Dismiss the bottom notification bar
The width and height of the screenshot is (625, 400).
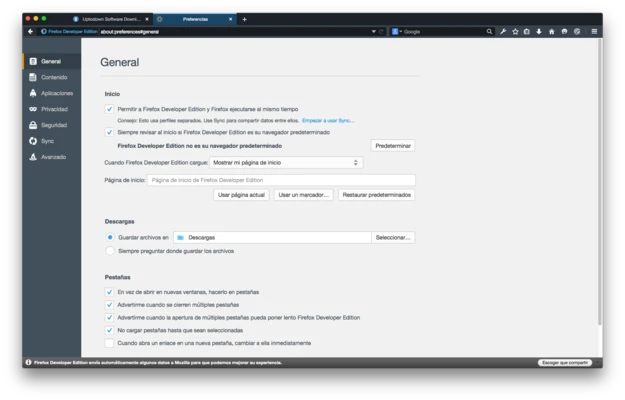coord(597,363)
